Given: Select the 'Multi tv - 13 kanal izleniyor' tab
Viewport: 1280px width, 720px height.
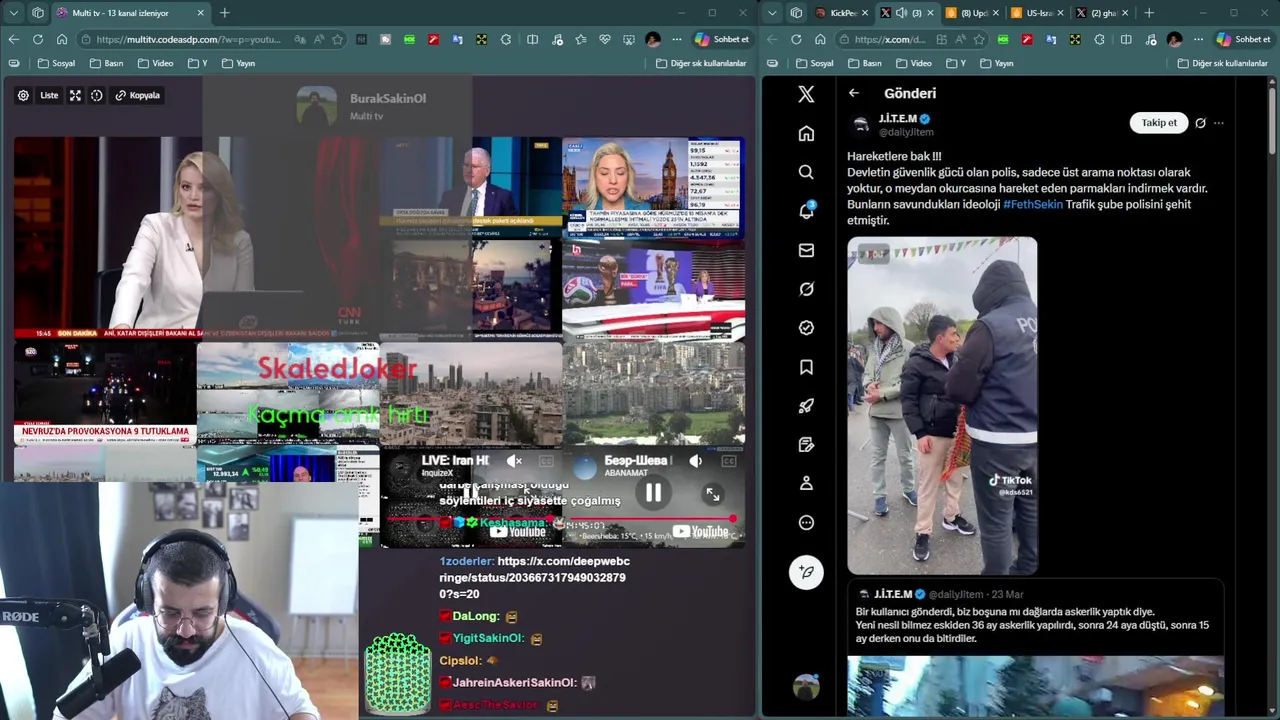Looking at the screenshot, I should 130,13.
